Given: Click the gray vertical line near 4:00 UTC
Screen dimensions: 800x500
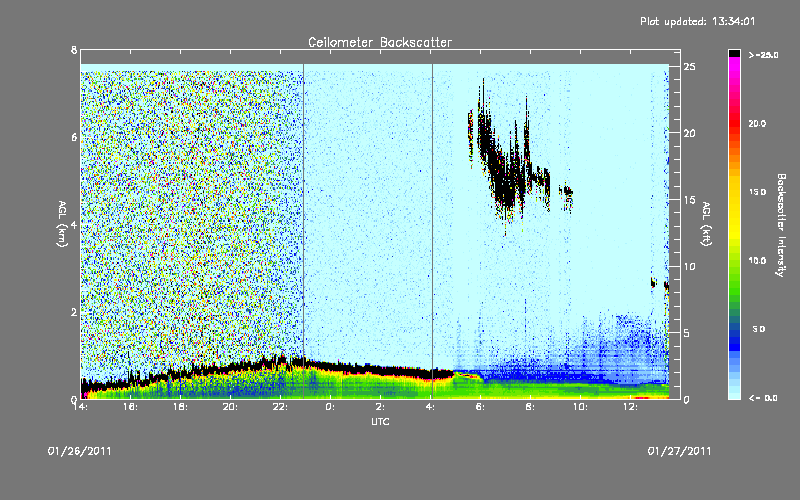Looking at the screenshot, I should (x=433, y=231).
